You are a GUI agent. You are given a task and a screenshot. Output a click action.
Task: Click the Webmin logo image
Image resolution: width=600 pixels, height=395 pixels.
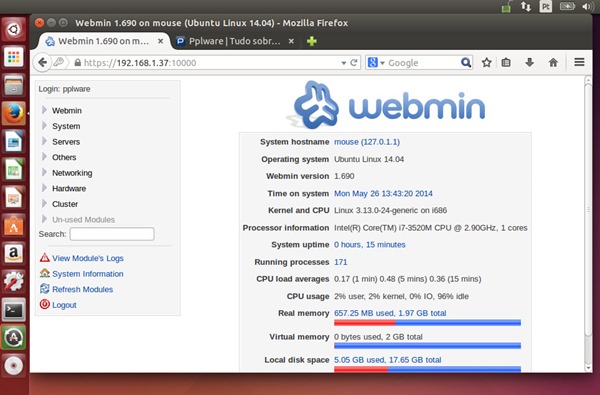click(x=386, y=105)
